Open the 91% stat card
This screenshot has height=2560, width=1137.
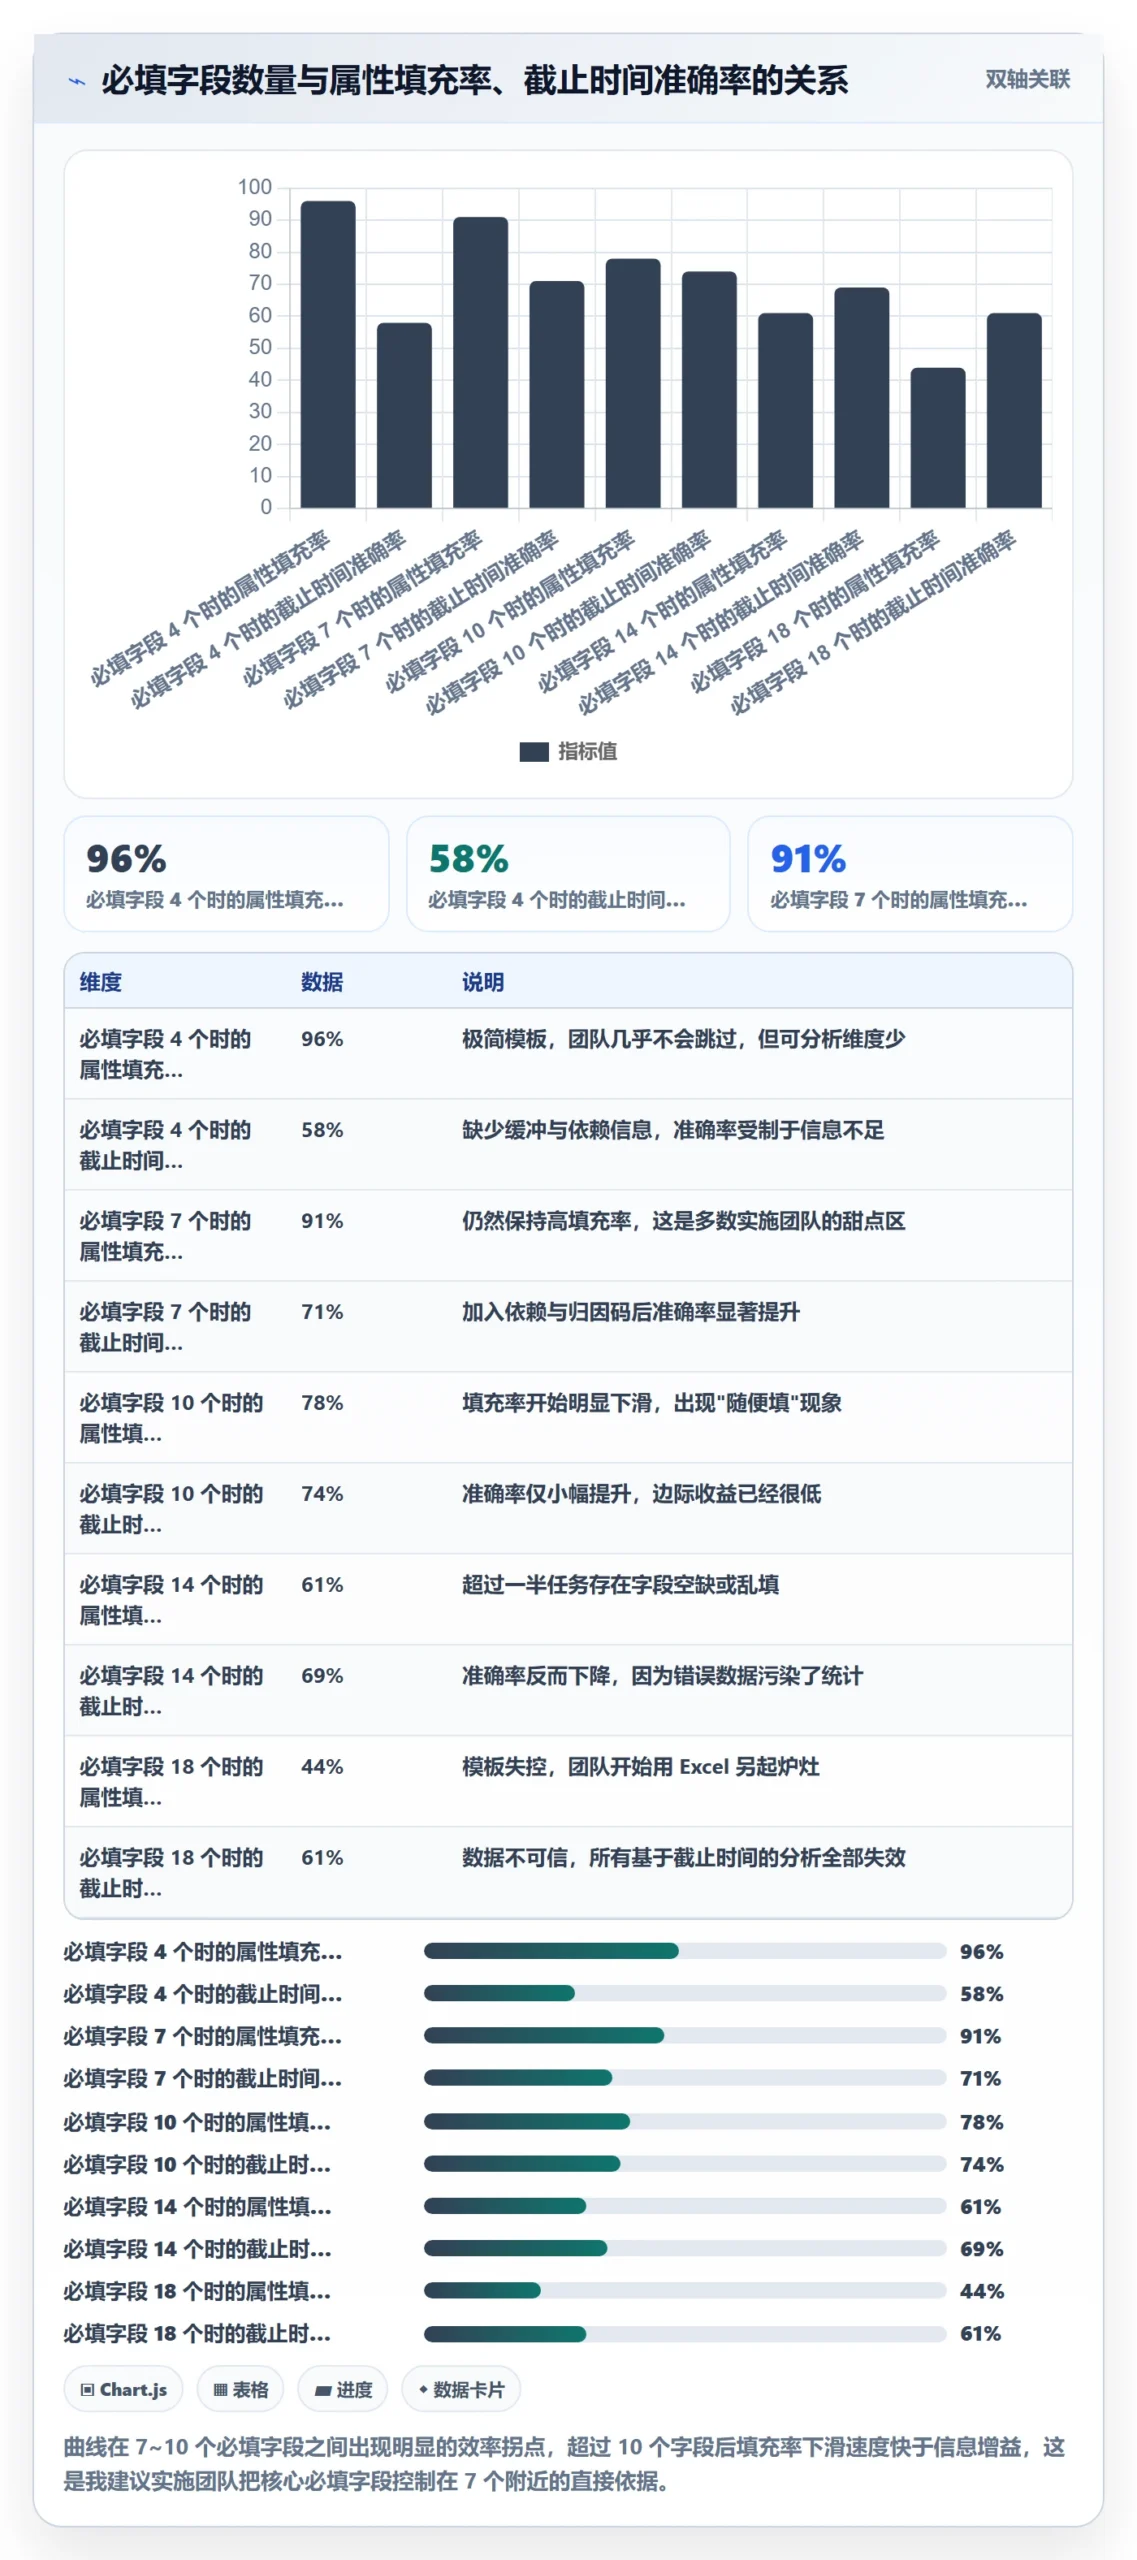tap(910, 874)
